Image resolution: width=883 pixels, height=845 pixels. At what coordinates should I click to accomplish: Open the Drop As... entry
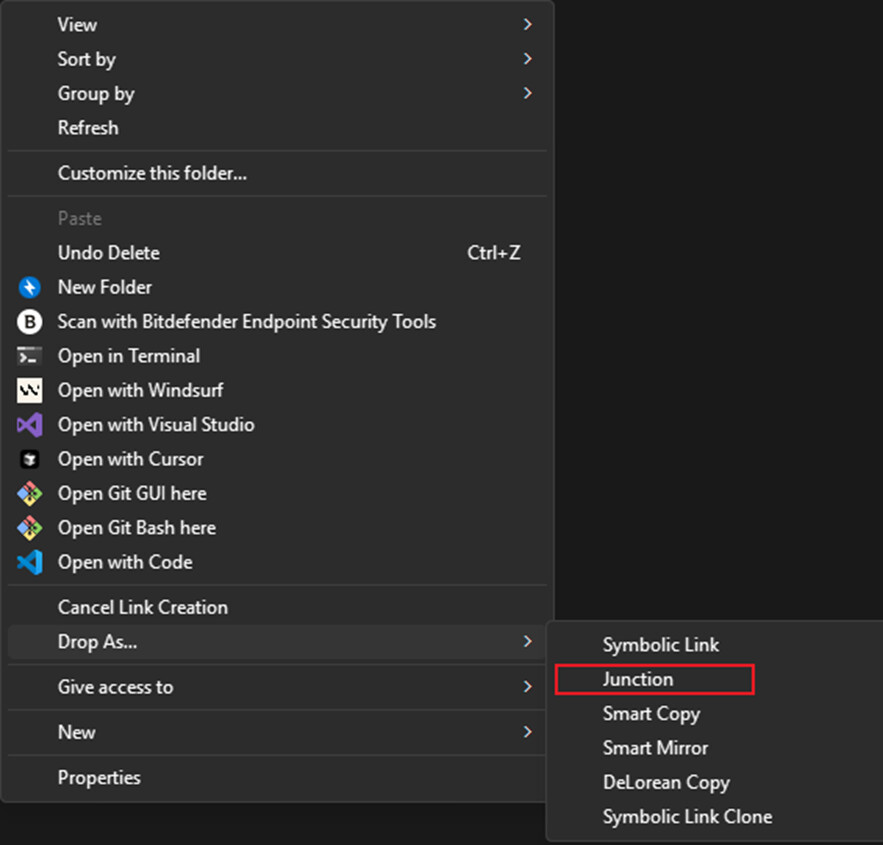(277, 642)
